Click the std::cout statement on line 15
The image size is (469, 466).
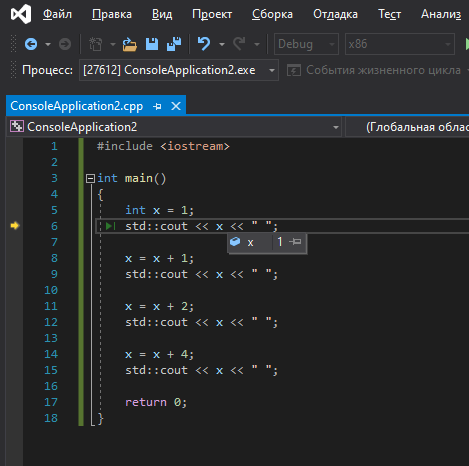201,370
